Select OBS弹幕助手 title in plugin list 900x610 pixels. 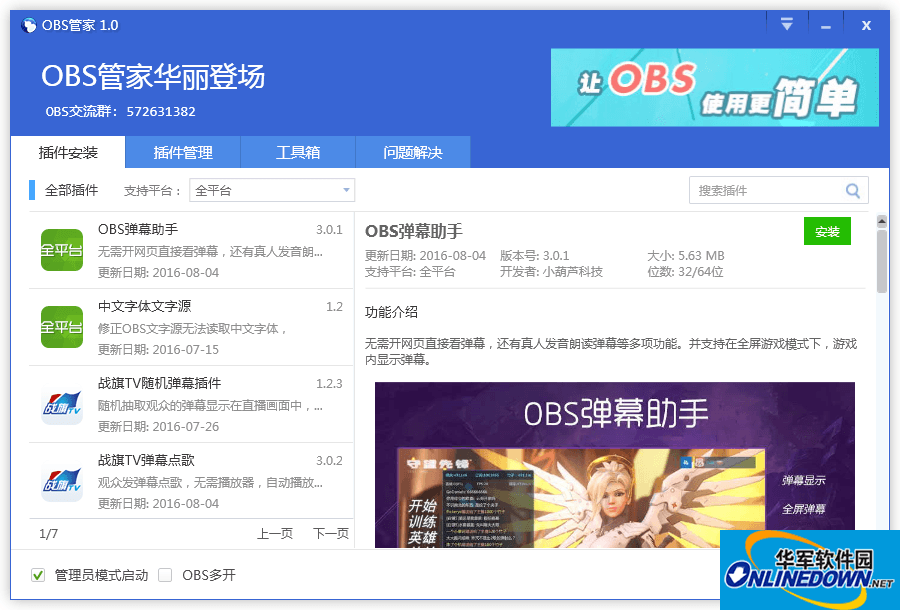(x=138, y=229)
